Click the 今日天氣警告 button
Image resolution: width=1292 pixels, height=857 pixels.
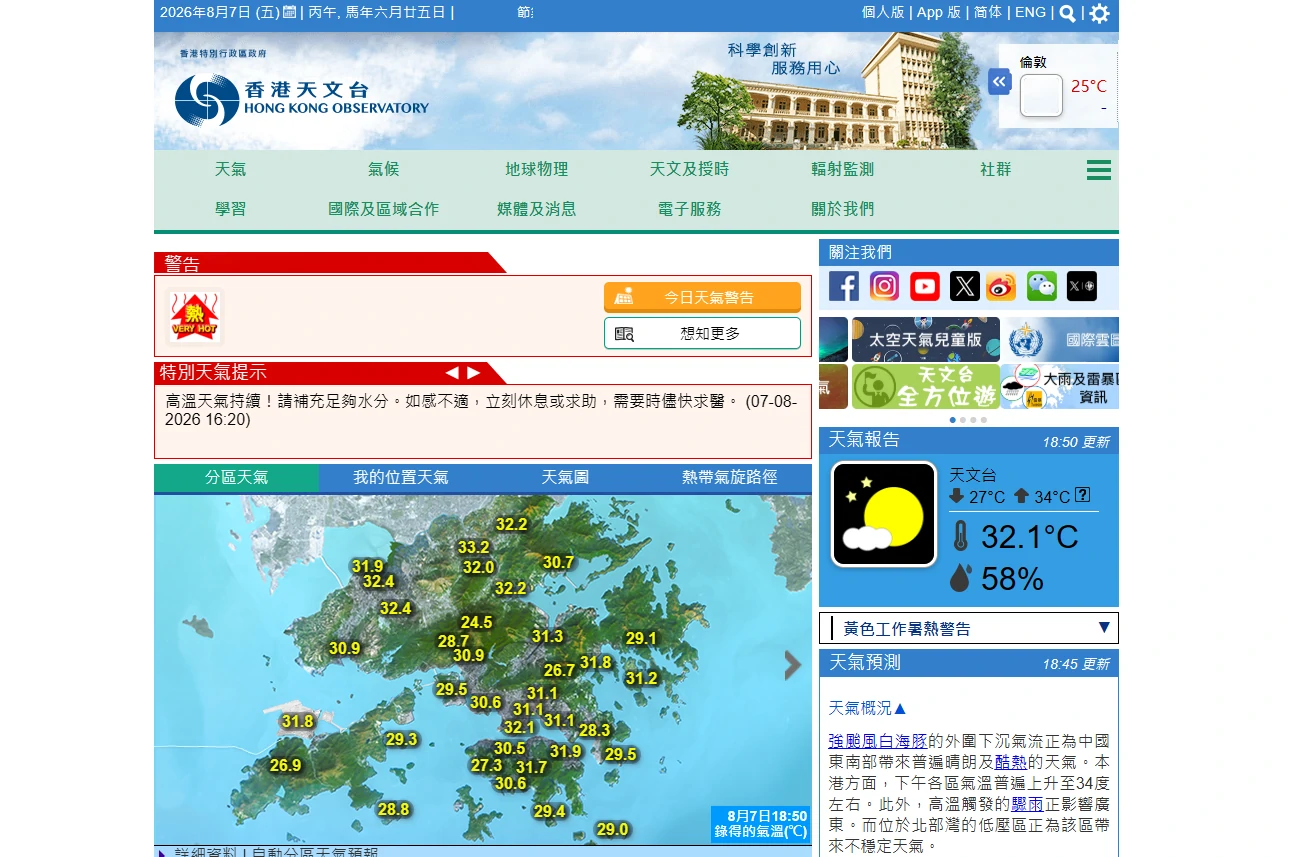pyautogui.click(x=702, y=297)
